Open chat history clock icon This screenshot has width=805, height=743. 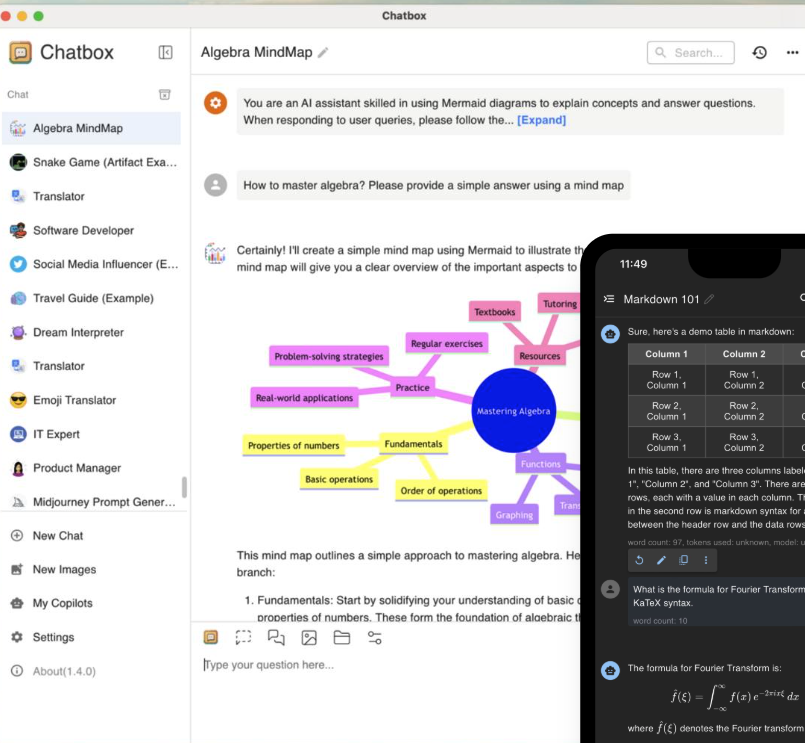tap(759, 52)
